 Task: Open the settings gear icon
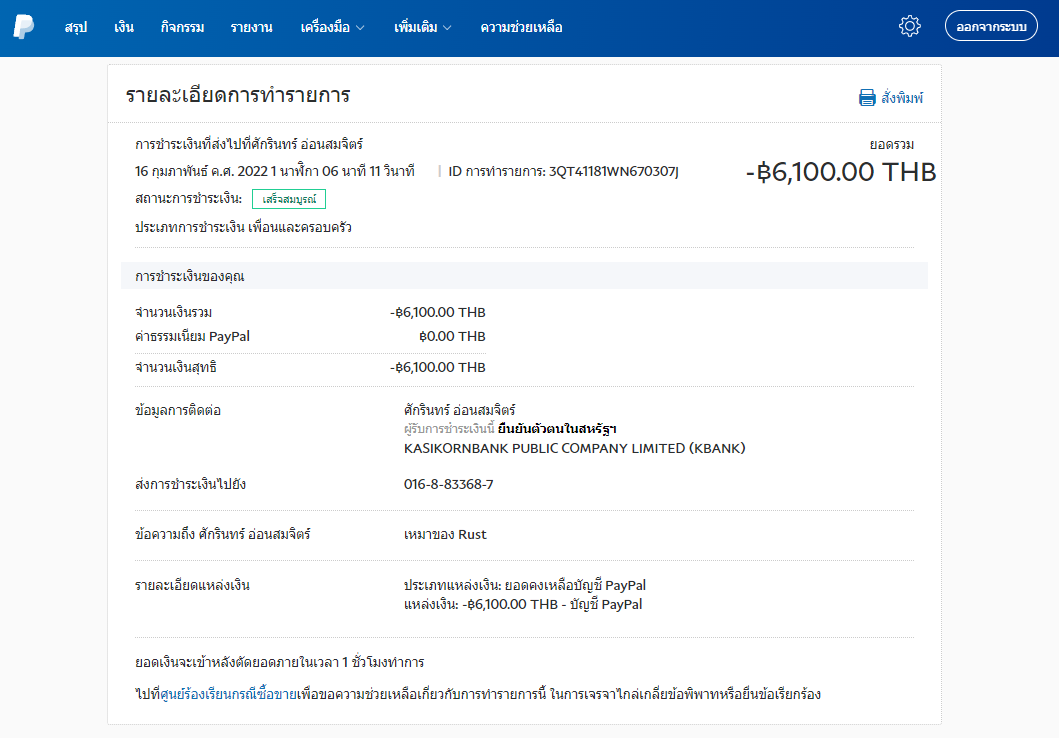click(x=910, y=26)
